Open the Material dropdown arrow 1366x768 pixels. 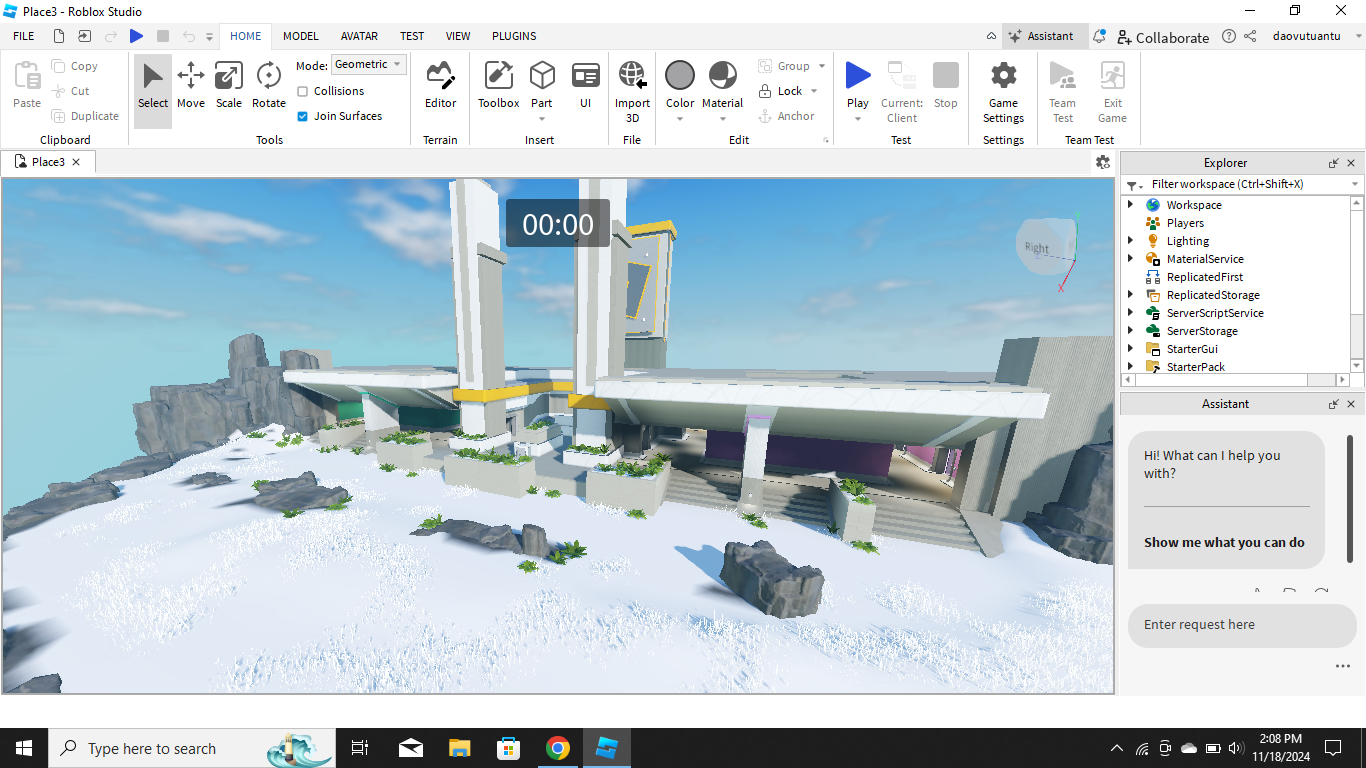pos(722,119)
